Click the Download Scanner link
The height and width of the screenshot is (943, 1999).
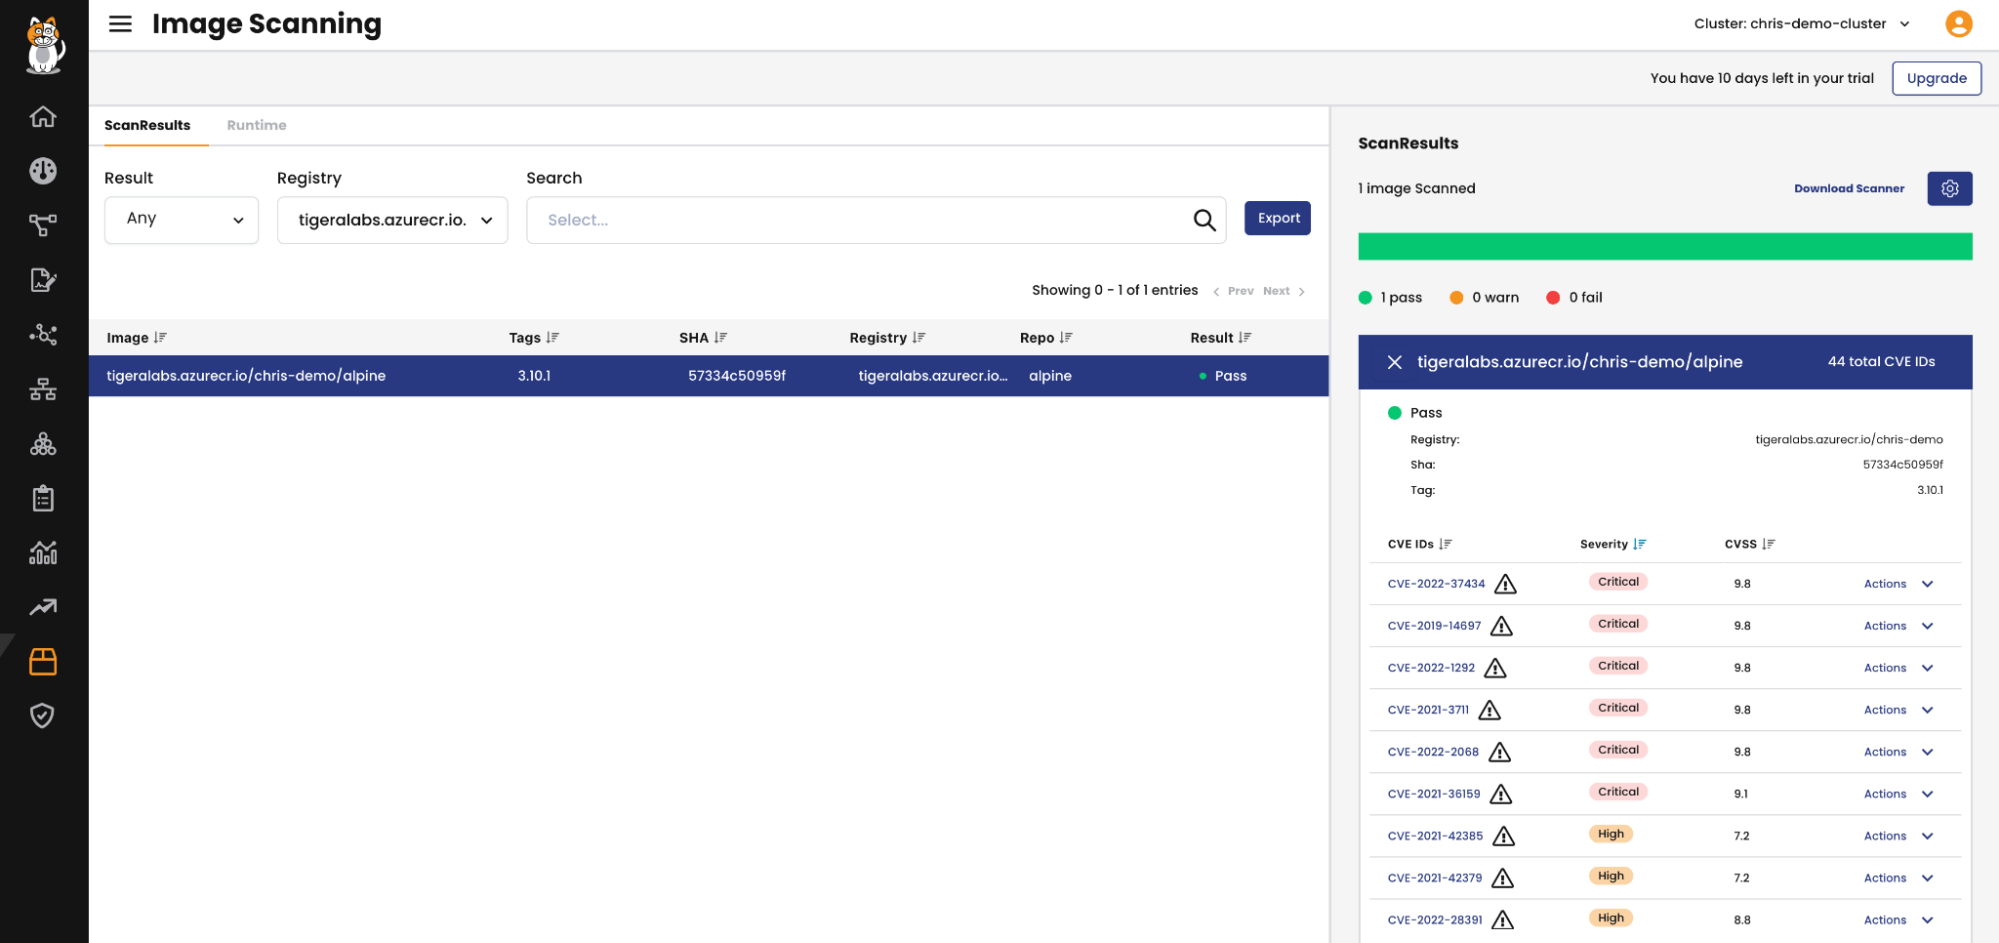(1848, 188)
